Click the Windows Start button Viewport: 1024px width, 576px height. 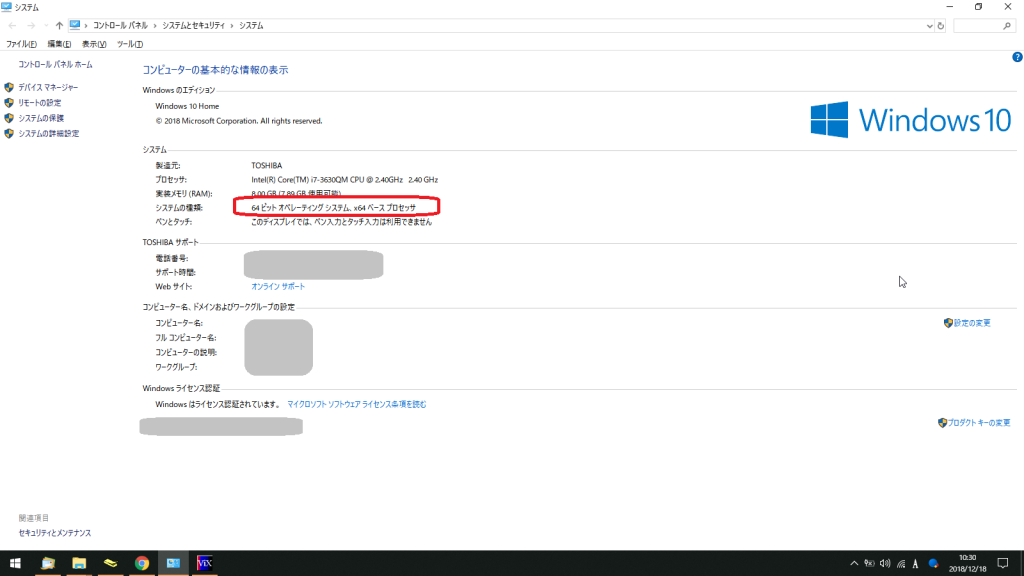click(15, 563)
